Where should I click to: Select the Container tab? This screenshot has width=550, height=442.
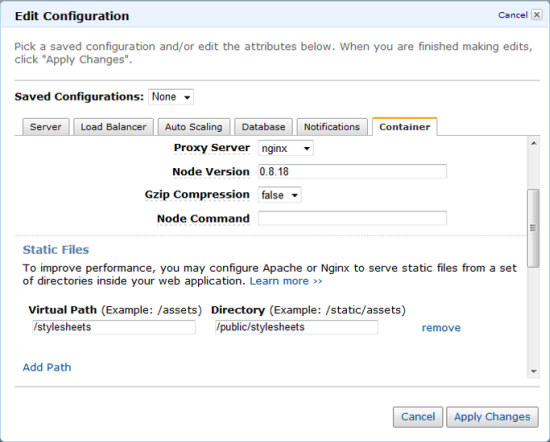(x=404, y=127)
